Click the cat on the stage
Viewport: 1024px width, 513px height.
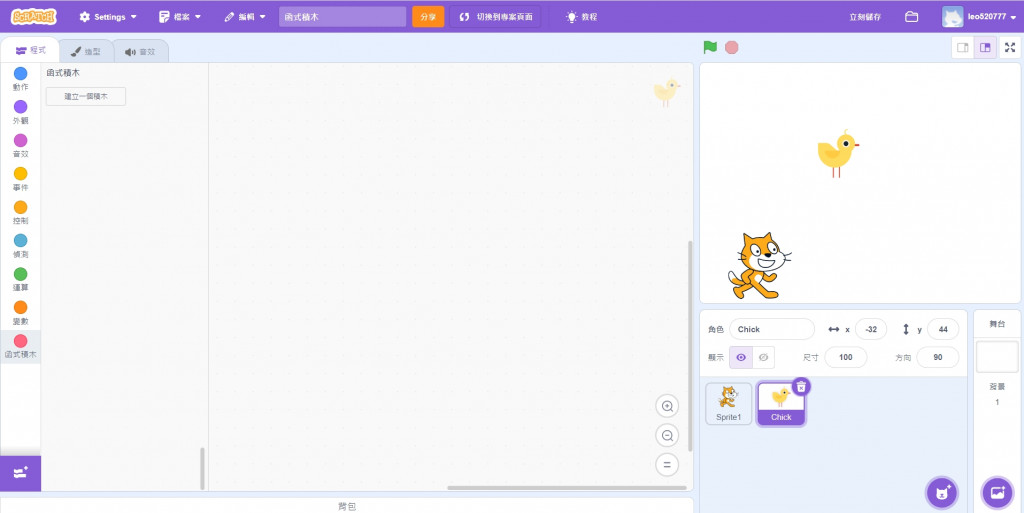(759, 266)
